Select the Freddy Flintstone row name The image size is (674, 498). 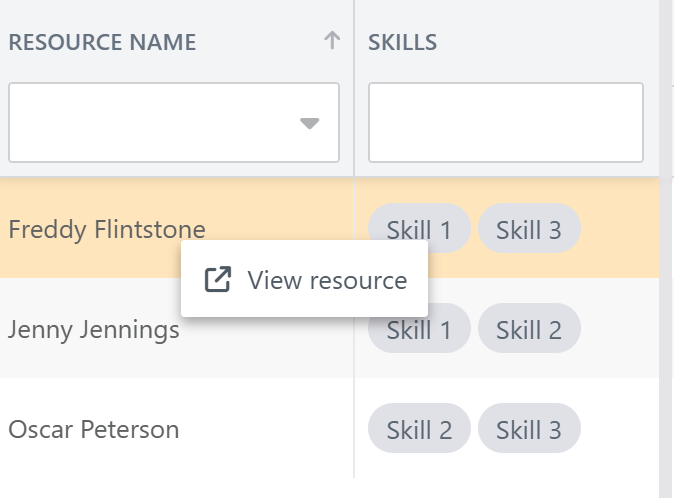click(107, 229)
